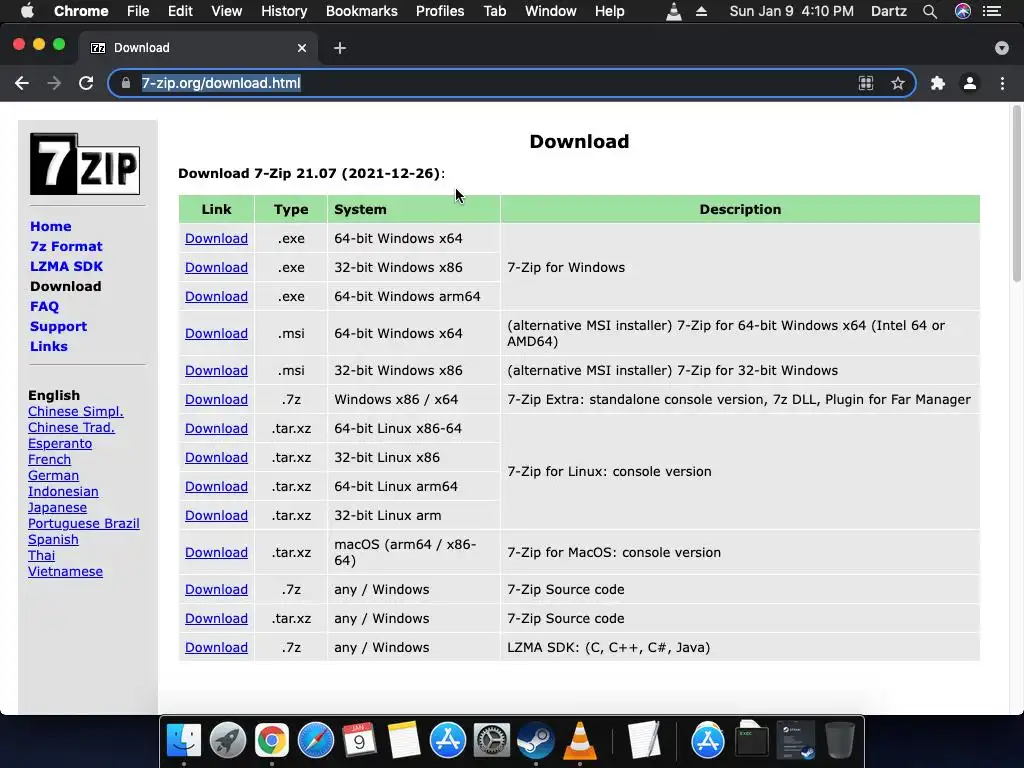Go to the Home page link
This screenshot has height=768, width=1024.
(51, 226)
